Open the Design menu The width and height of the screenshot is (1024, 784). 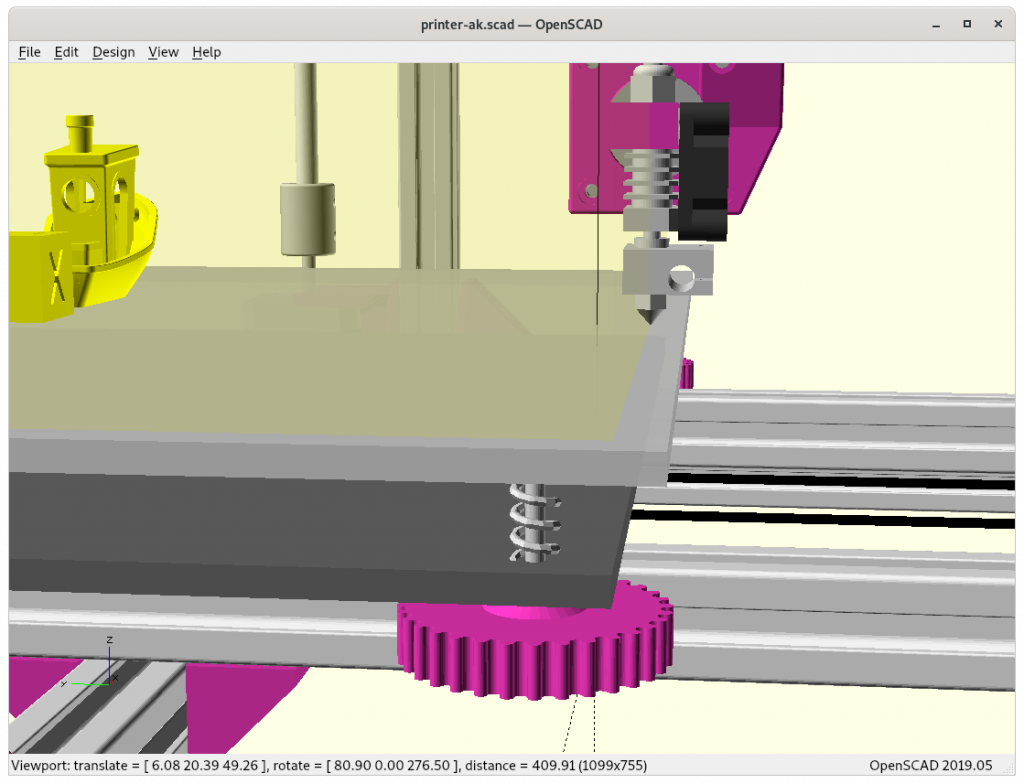coord(114,52)
